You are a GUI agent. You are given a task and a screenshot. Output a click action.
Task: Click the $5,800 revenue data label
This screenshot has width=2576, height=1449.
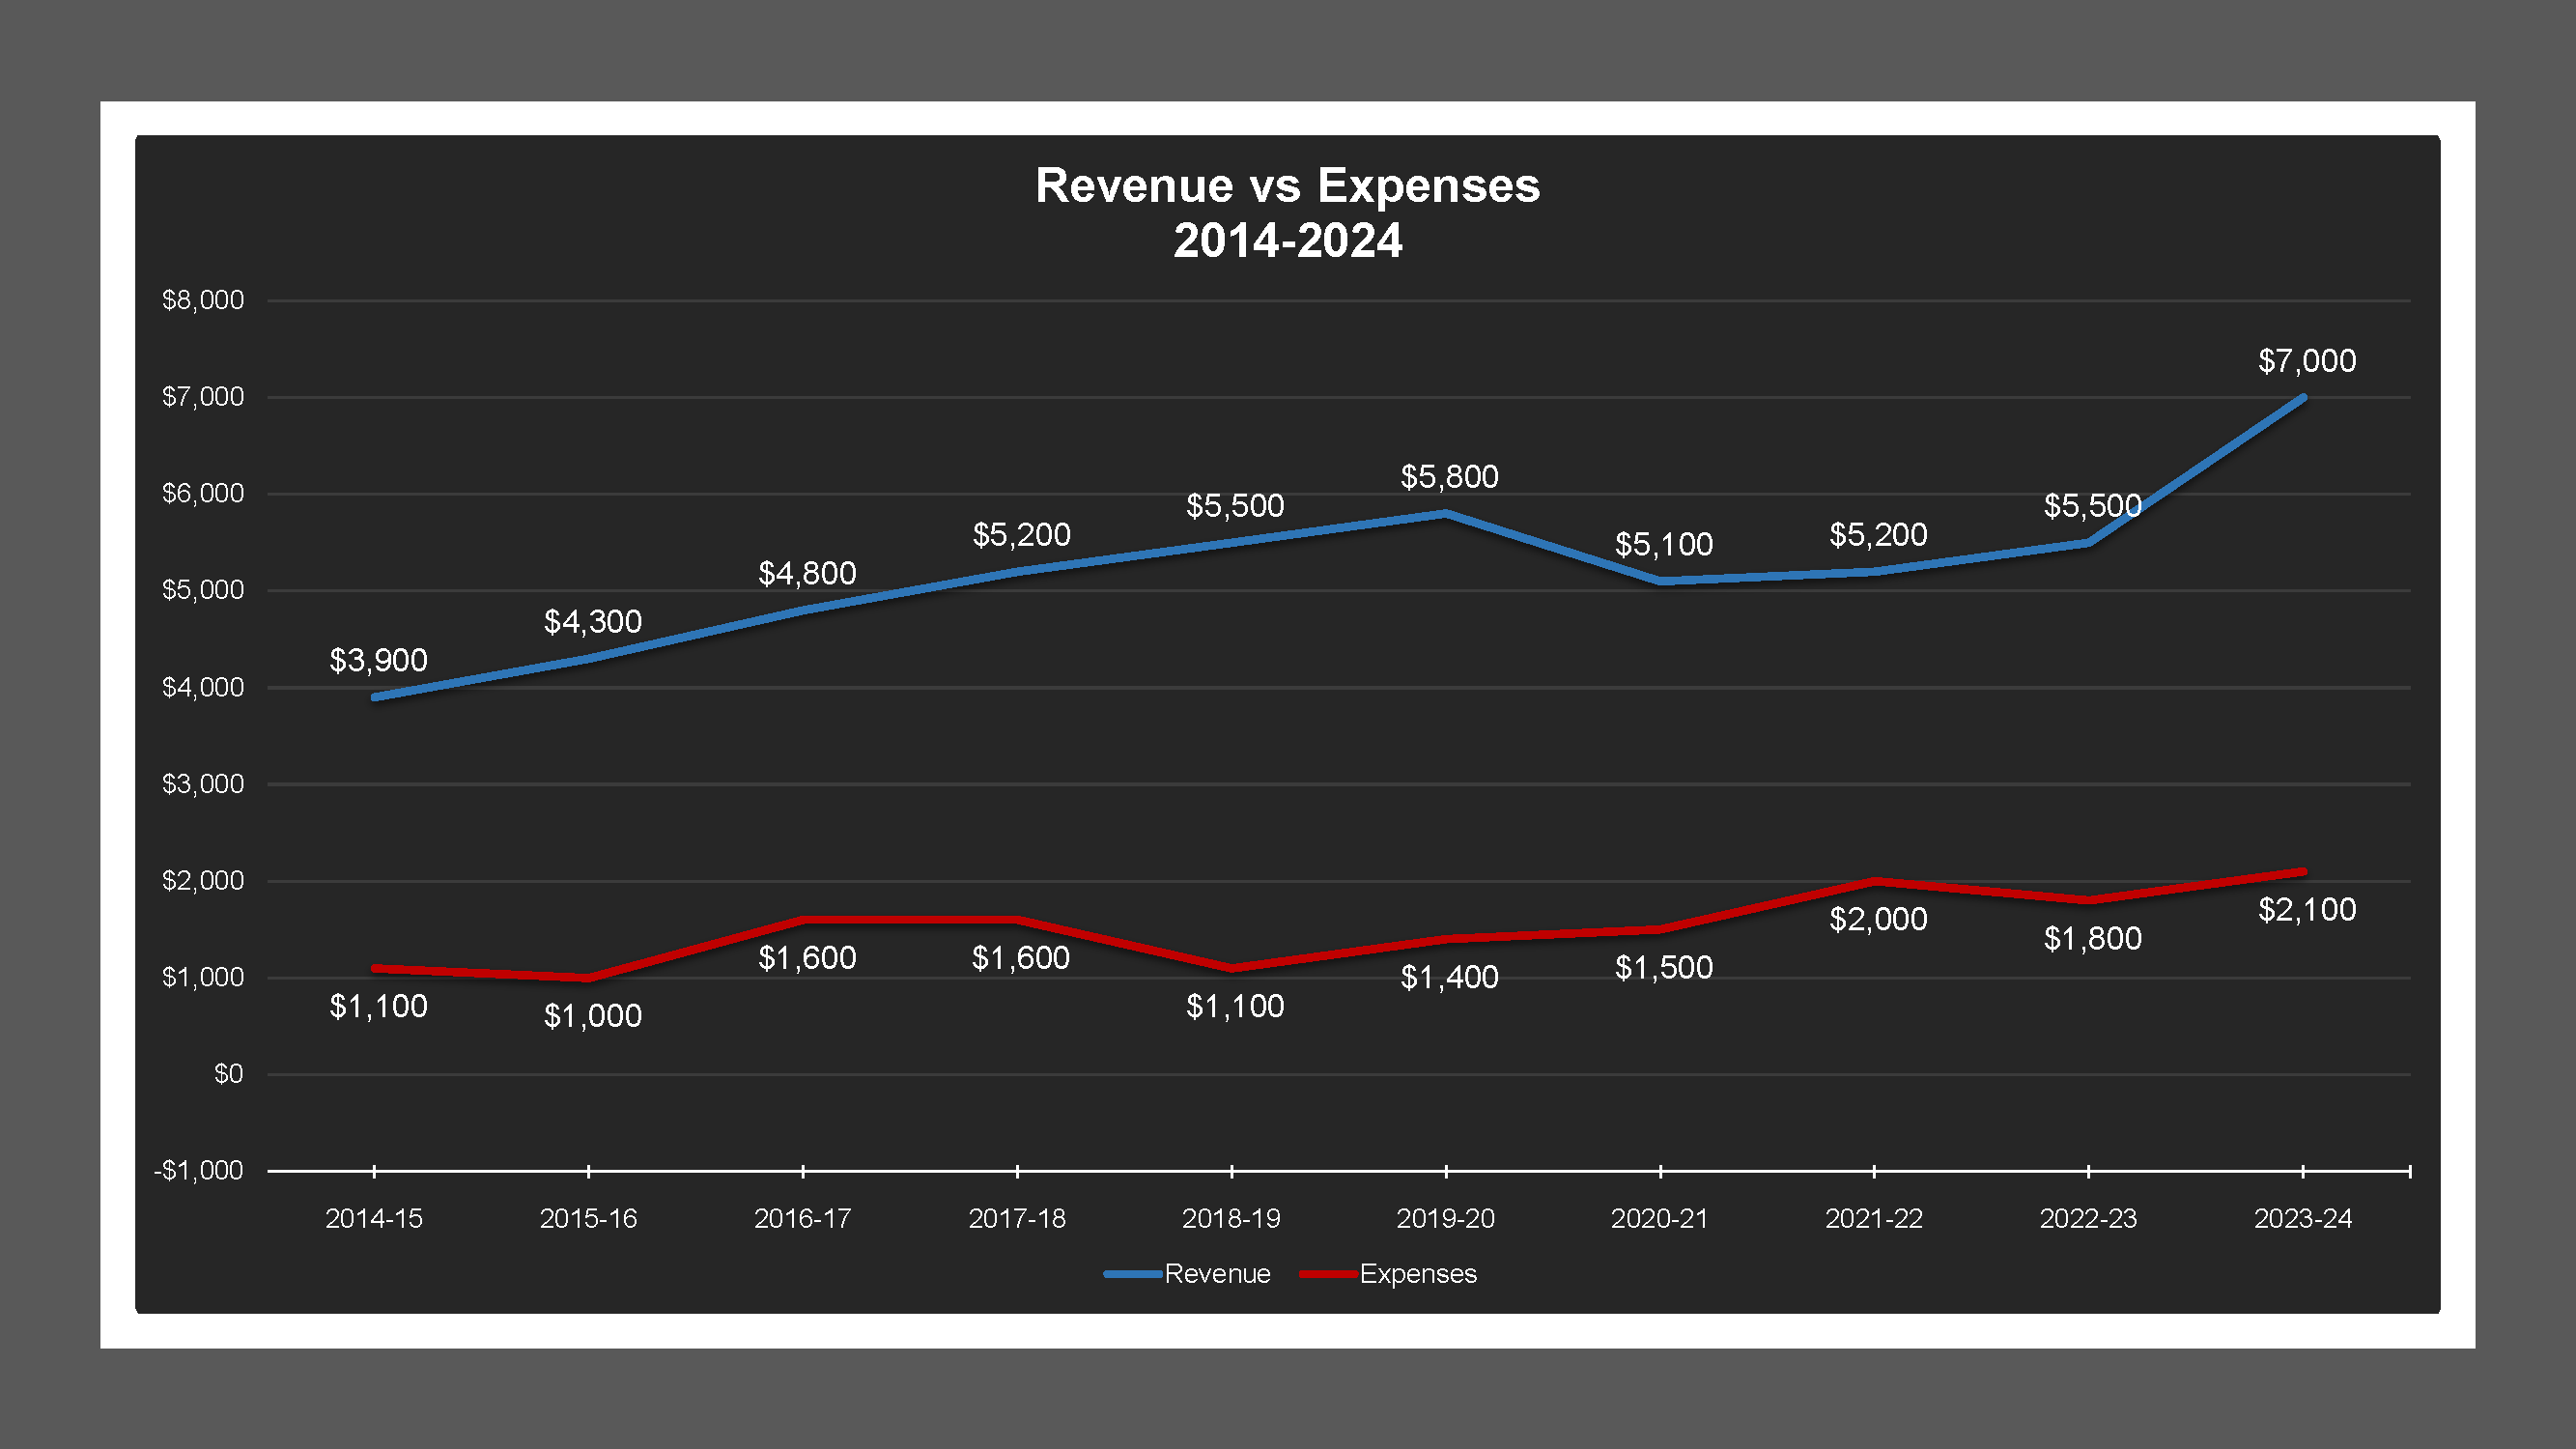click(1449, 477)
